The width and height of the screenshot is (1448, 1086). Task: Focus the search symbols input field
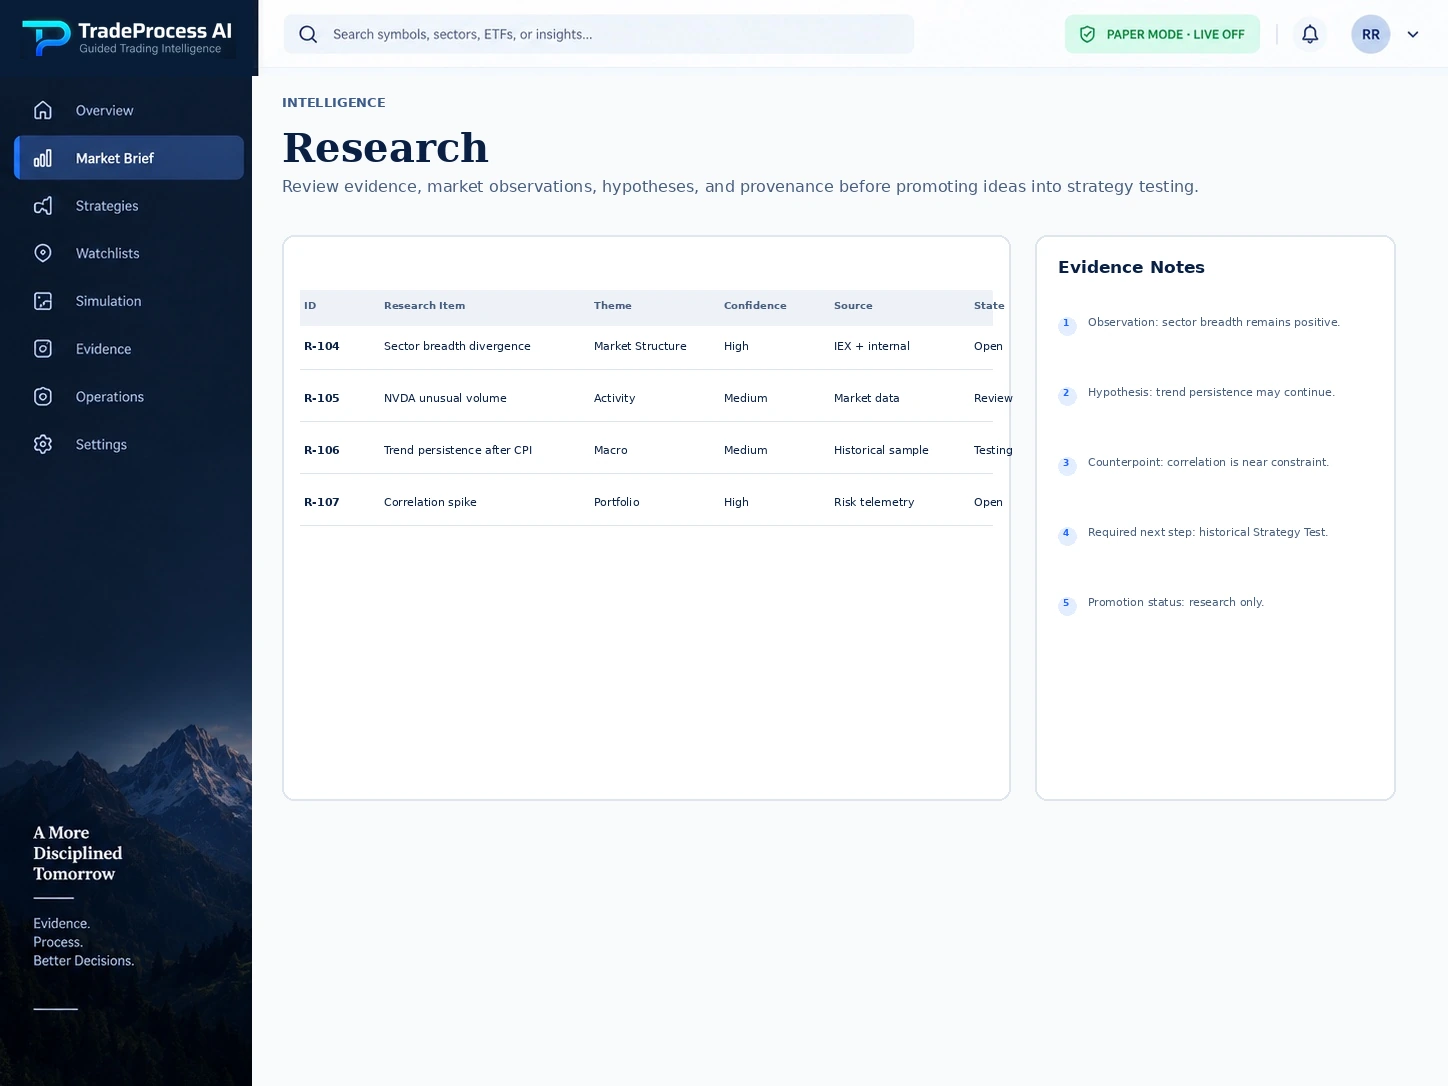click(x=599, y=34)
